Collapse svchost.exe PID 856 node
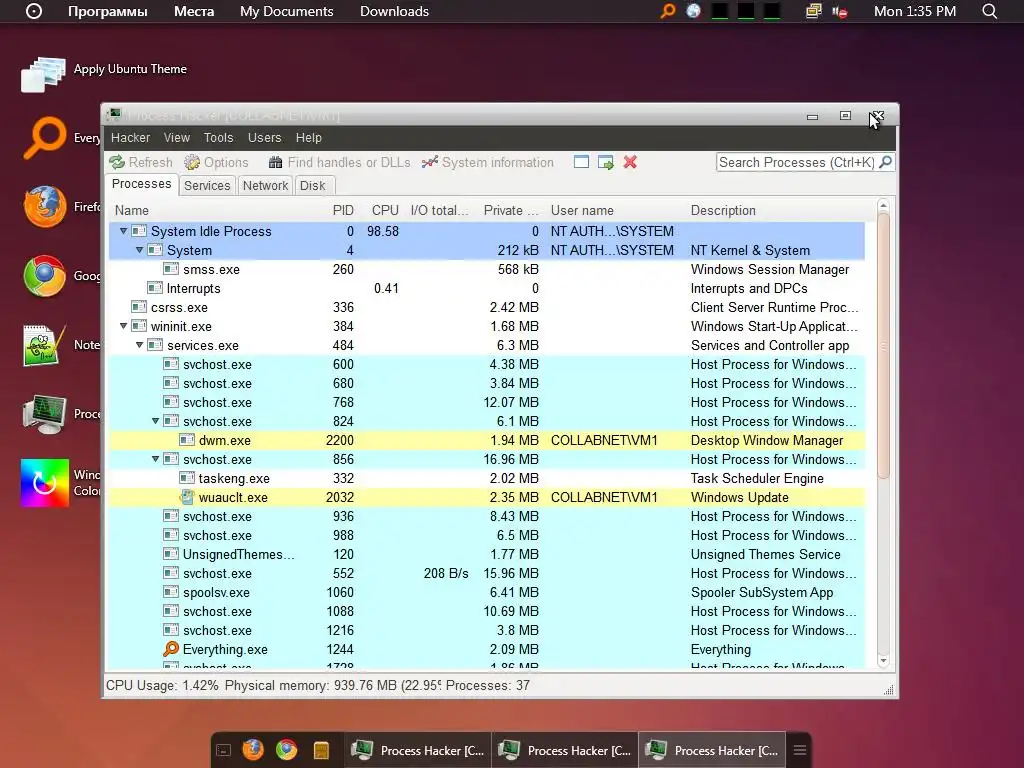This screenshot has height=768, width=1024. 155,459
